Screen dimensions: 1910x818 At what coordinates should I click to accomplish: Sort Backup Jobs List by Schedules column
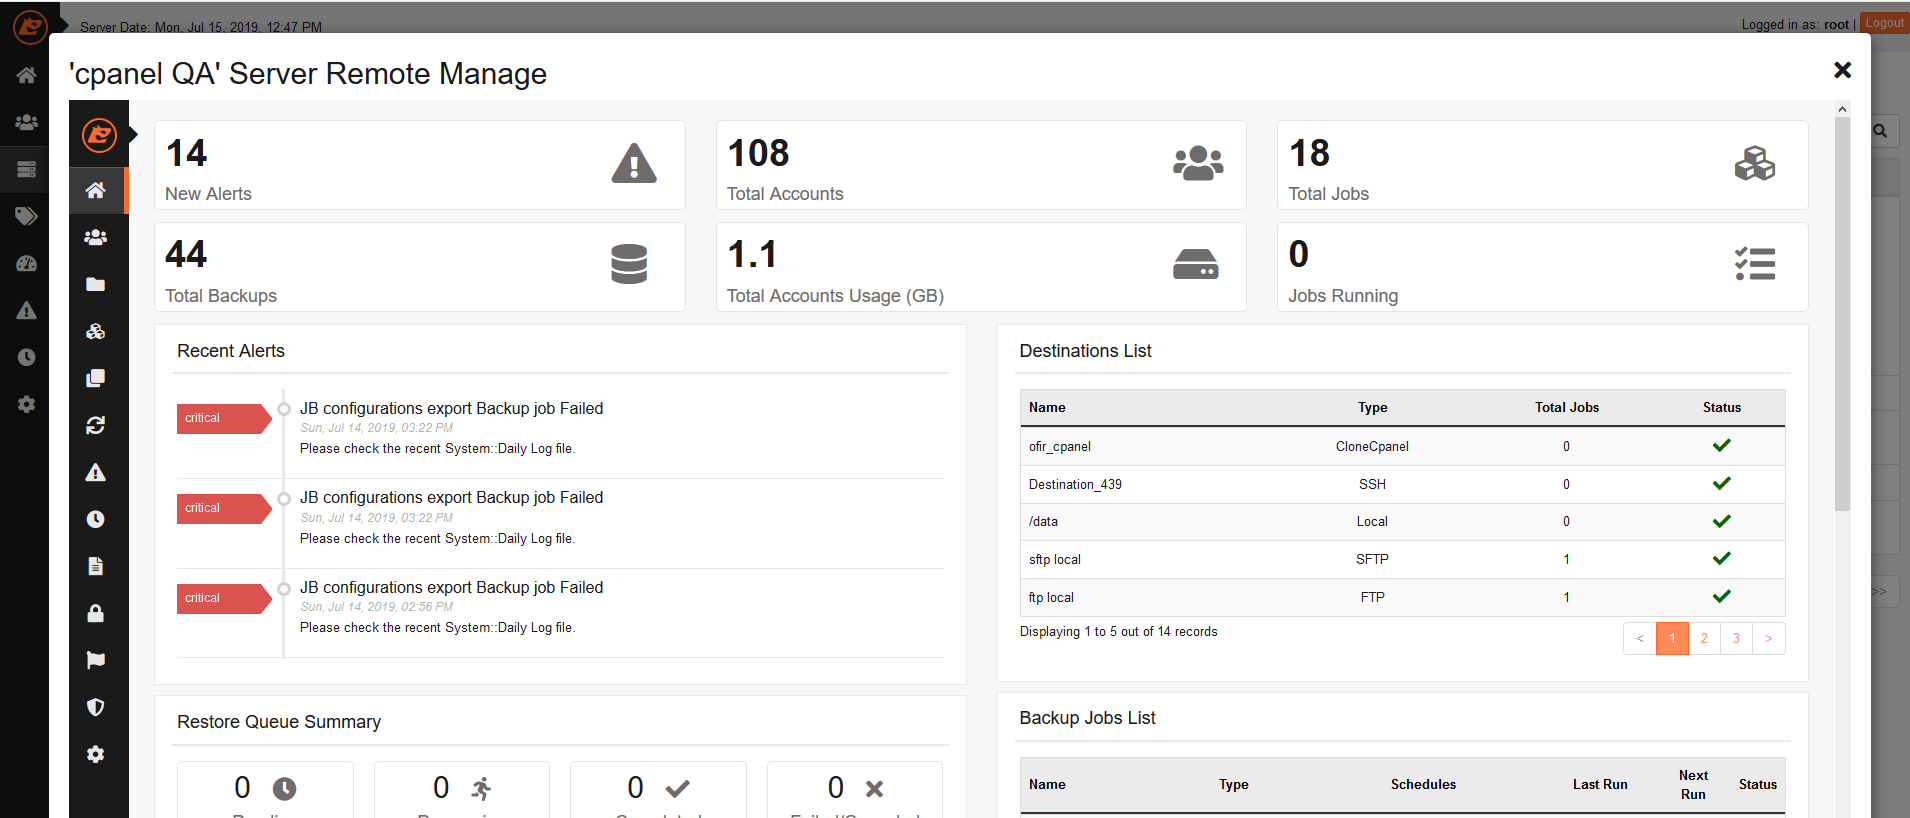[1423, 784]
